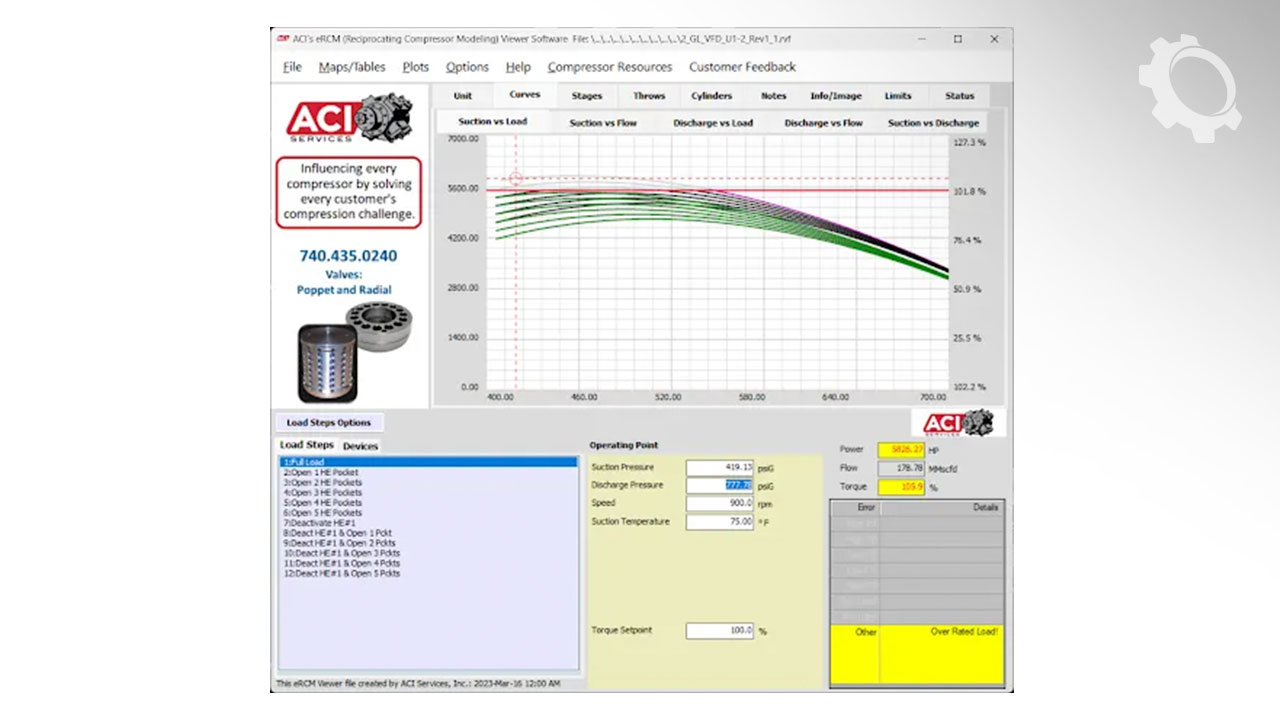Switch to the Throws tab
Screen dimensions: 1280x720
[x=648, y=96]
